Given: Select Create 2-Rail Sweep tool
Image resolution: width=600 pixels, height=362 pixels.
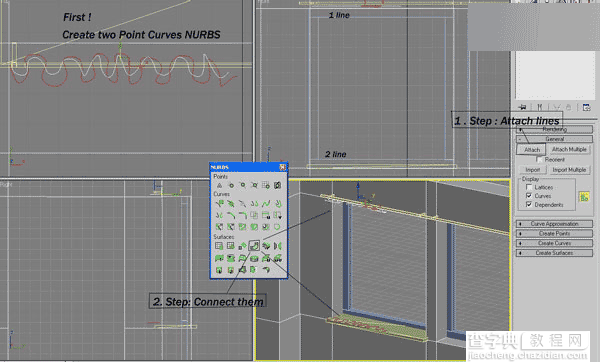Looking at the screenshot, I should [x=231, y=270].
